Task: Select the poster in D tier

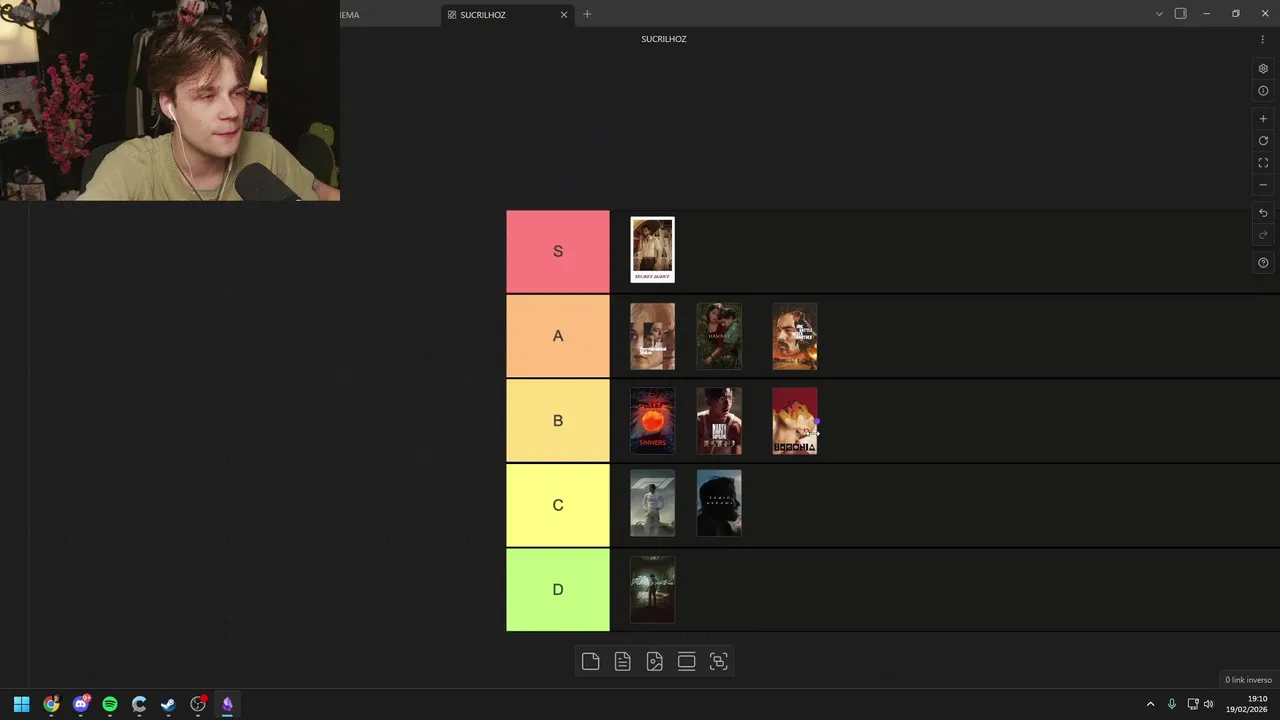Action: (653, 590)
